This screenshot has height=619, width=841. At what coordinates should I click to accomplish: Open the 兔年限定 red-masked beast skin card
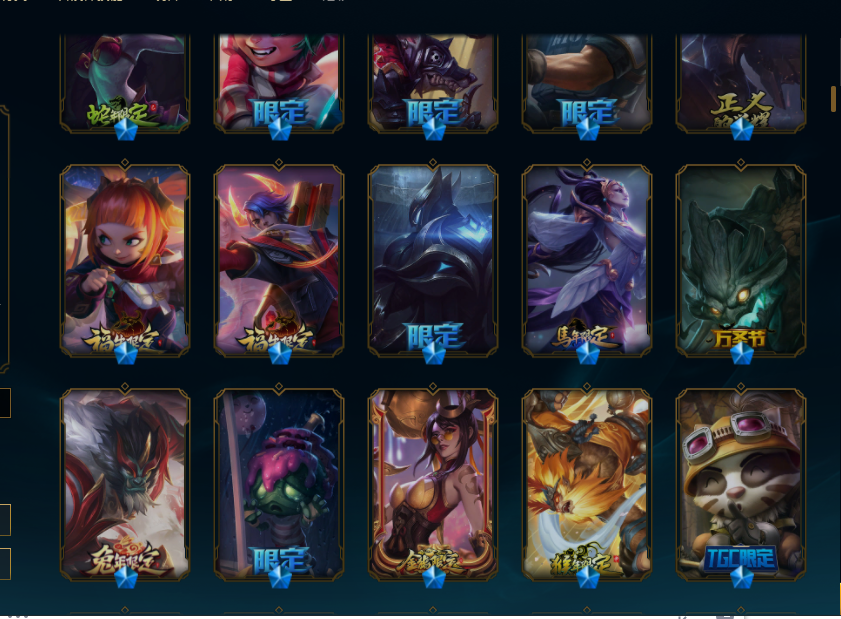click(125, 484)
